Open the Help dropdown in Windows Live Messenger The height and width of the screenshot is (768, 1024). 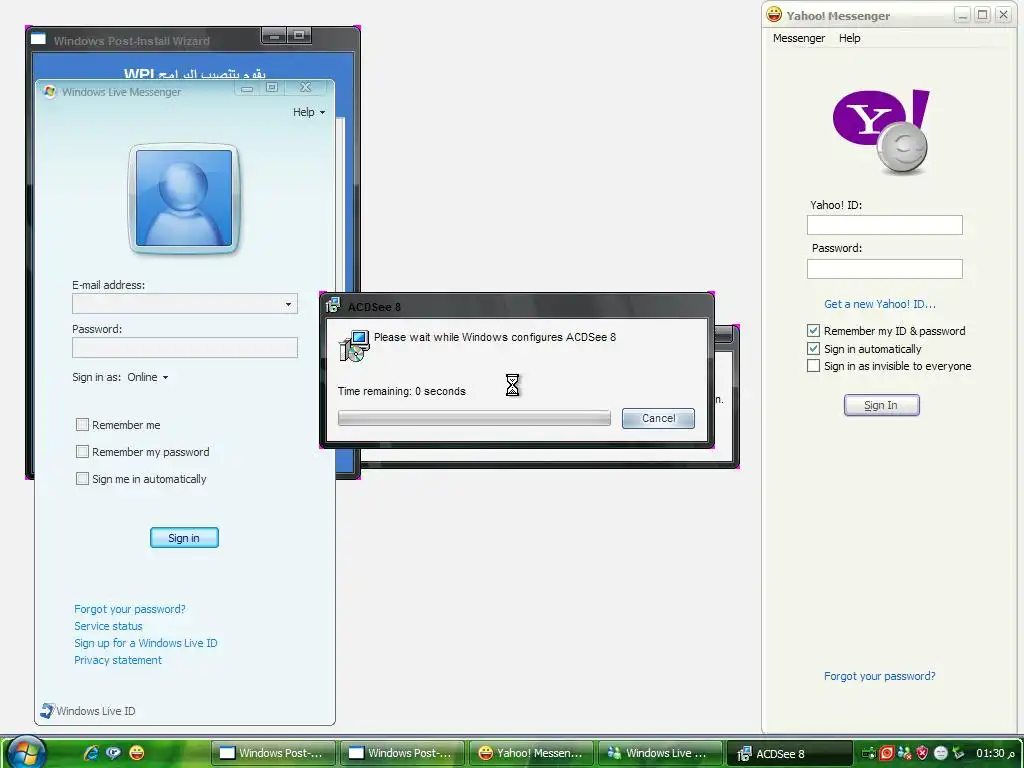point(308,112)
